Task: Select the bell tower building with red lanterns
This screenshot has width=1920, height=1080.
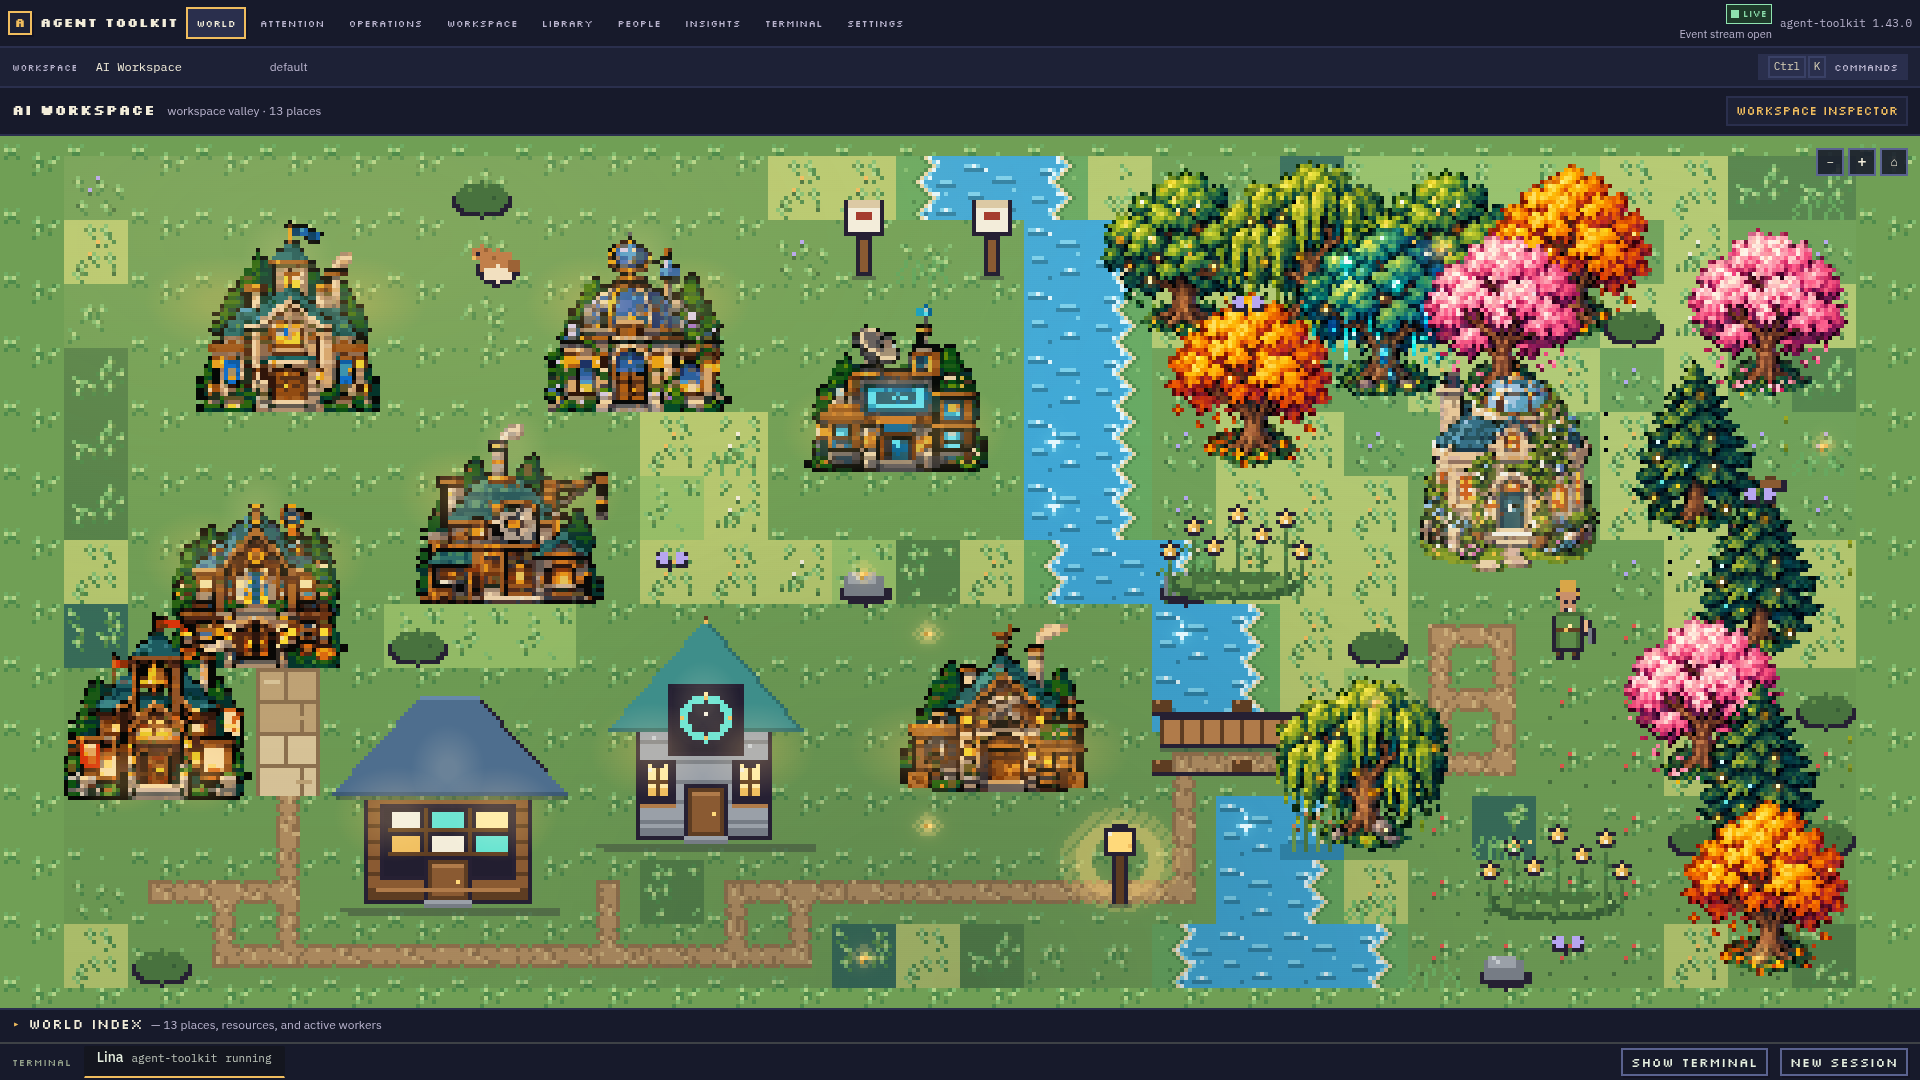Action: pyautogui.click(x=155, y=710)
